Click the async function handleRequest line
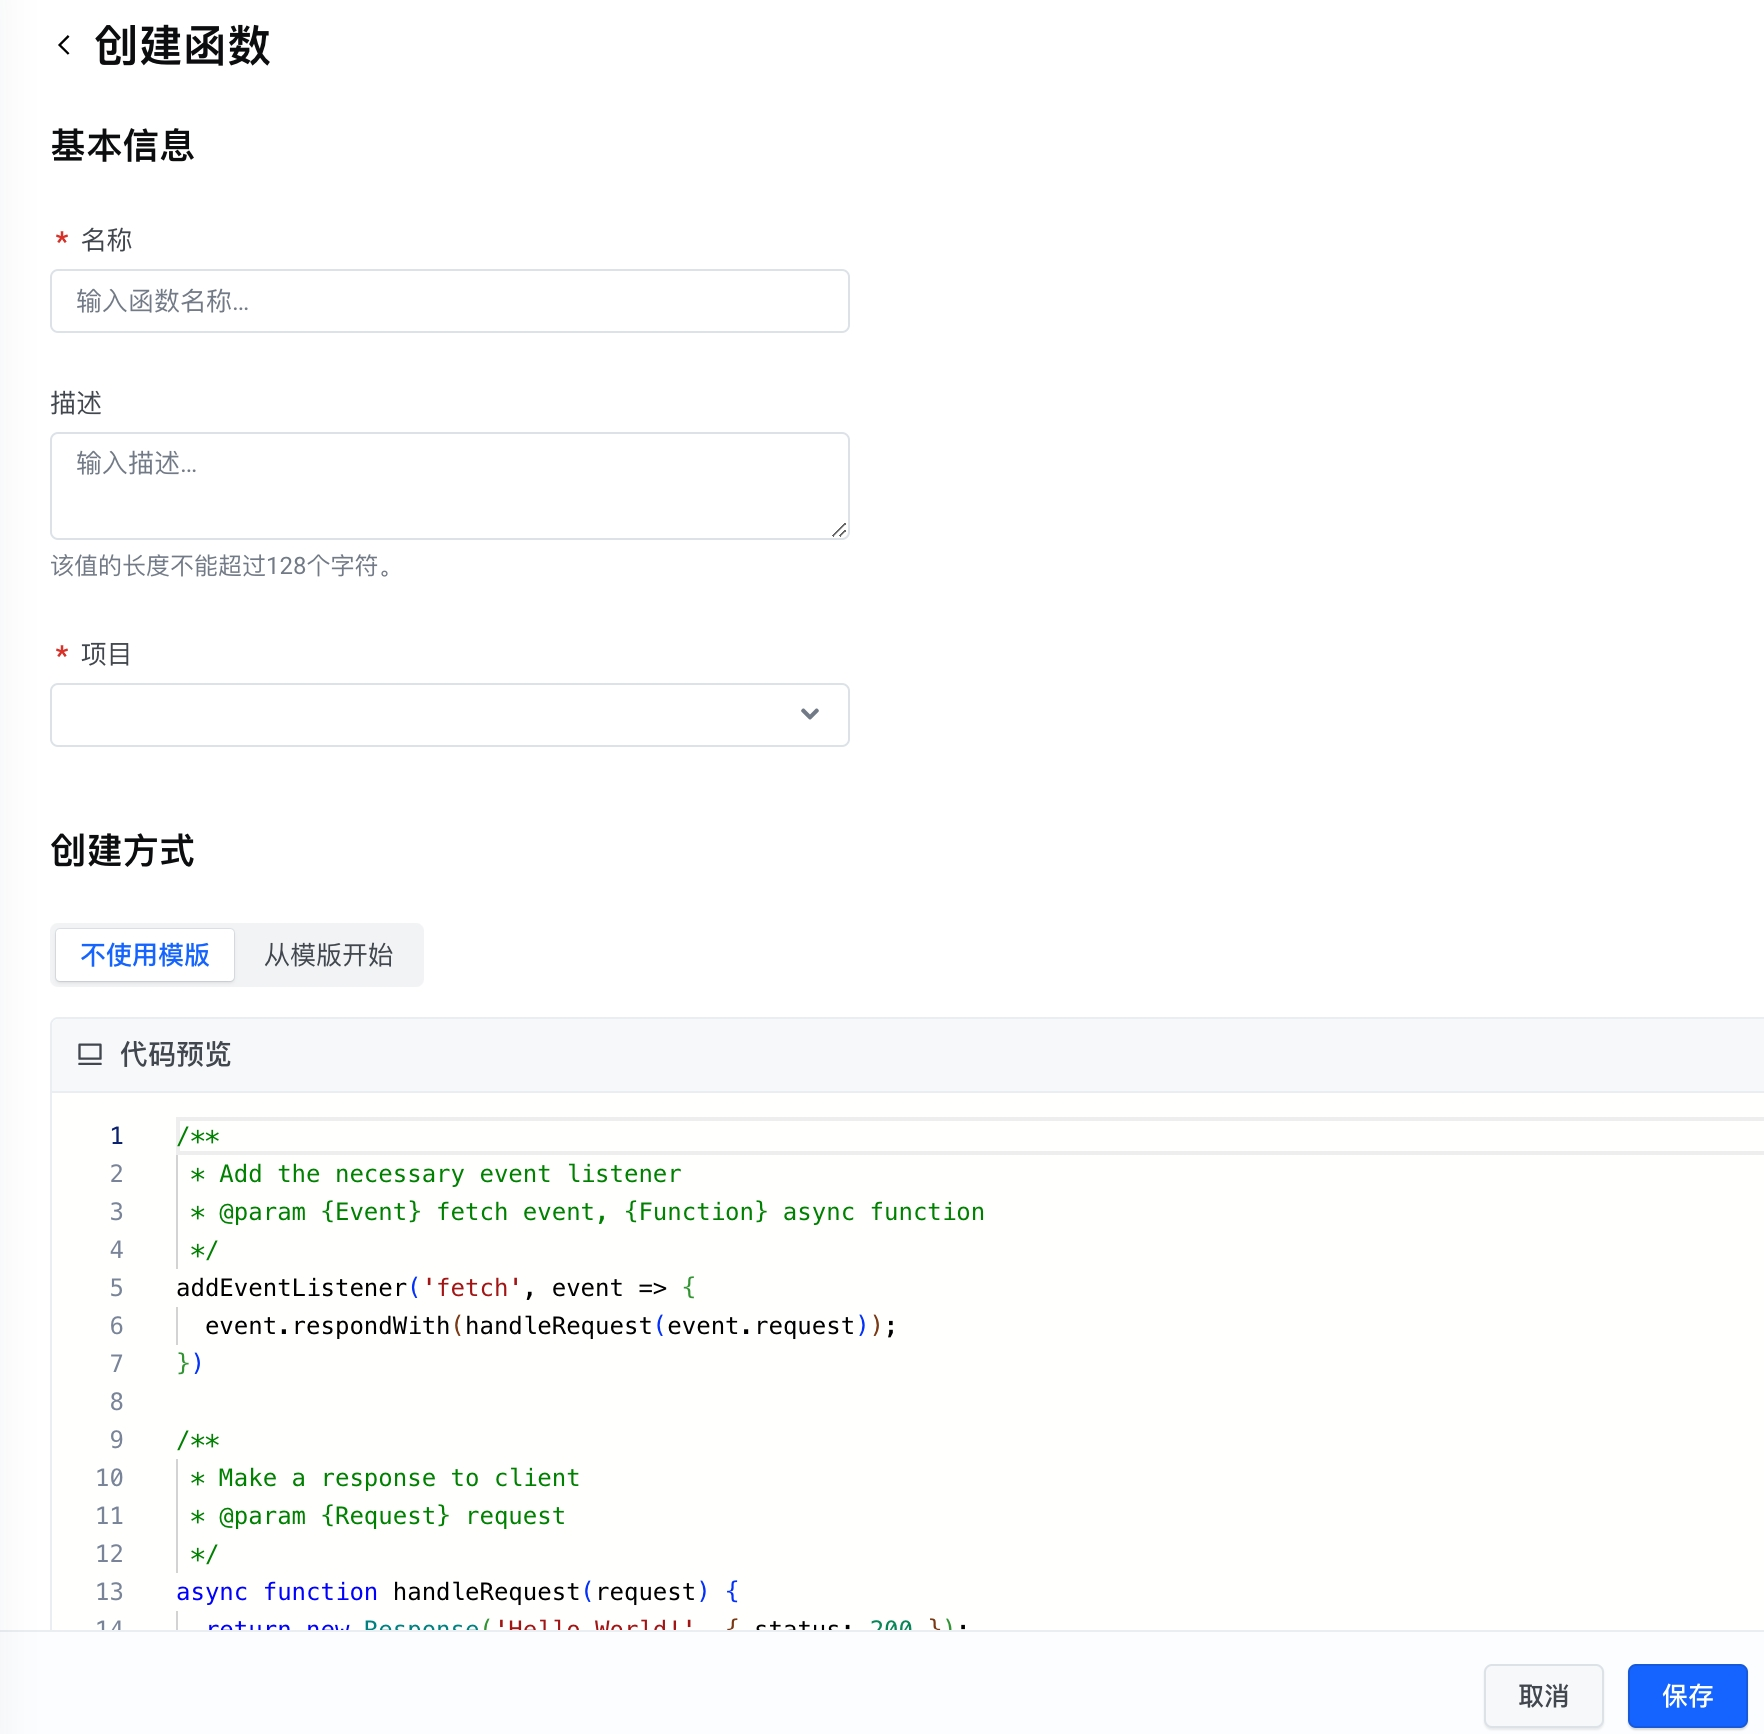1764x1734 pixels. 458,1592
